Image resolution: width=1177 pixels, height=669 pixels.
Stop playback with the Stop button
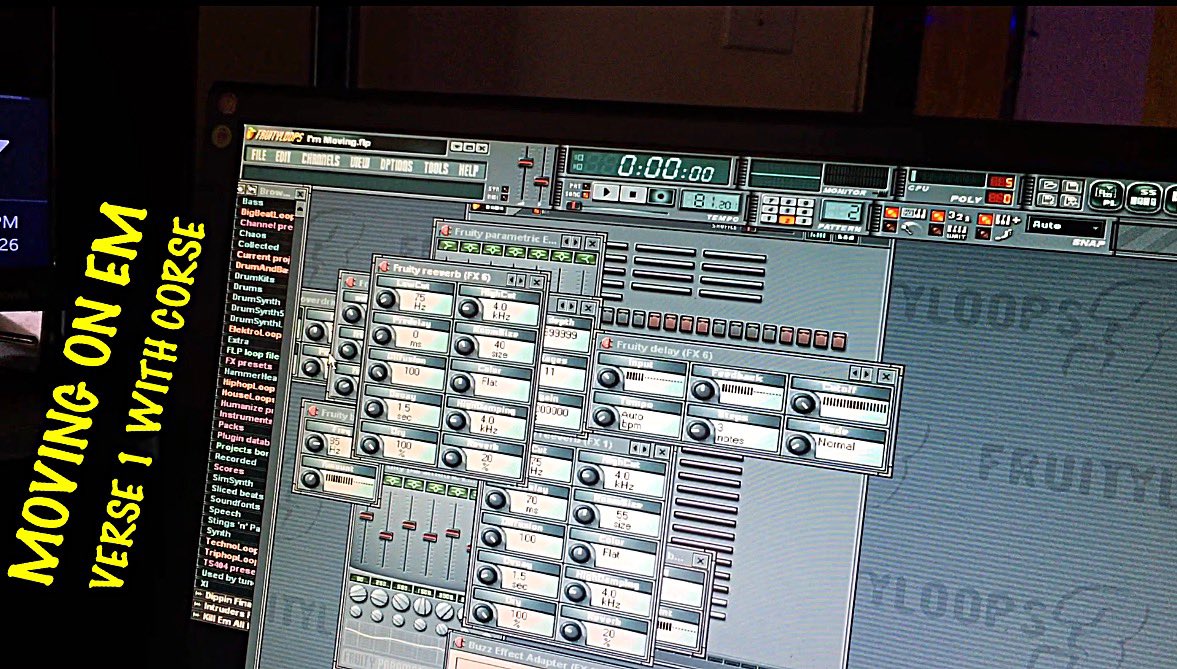(633, 194)
